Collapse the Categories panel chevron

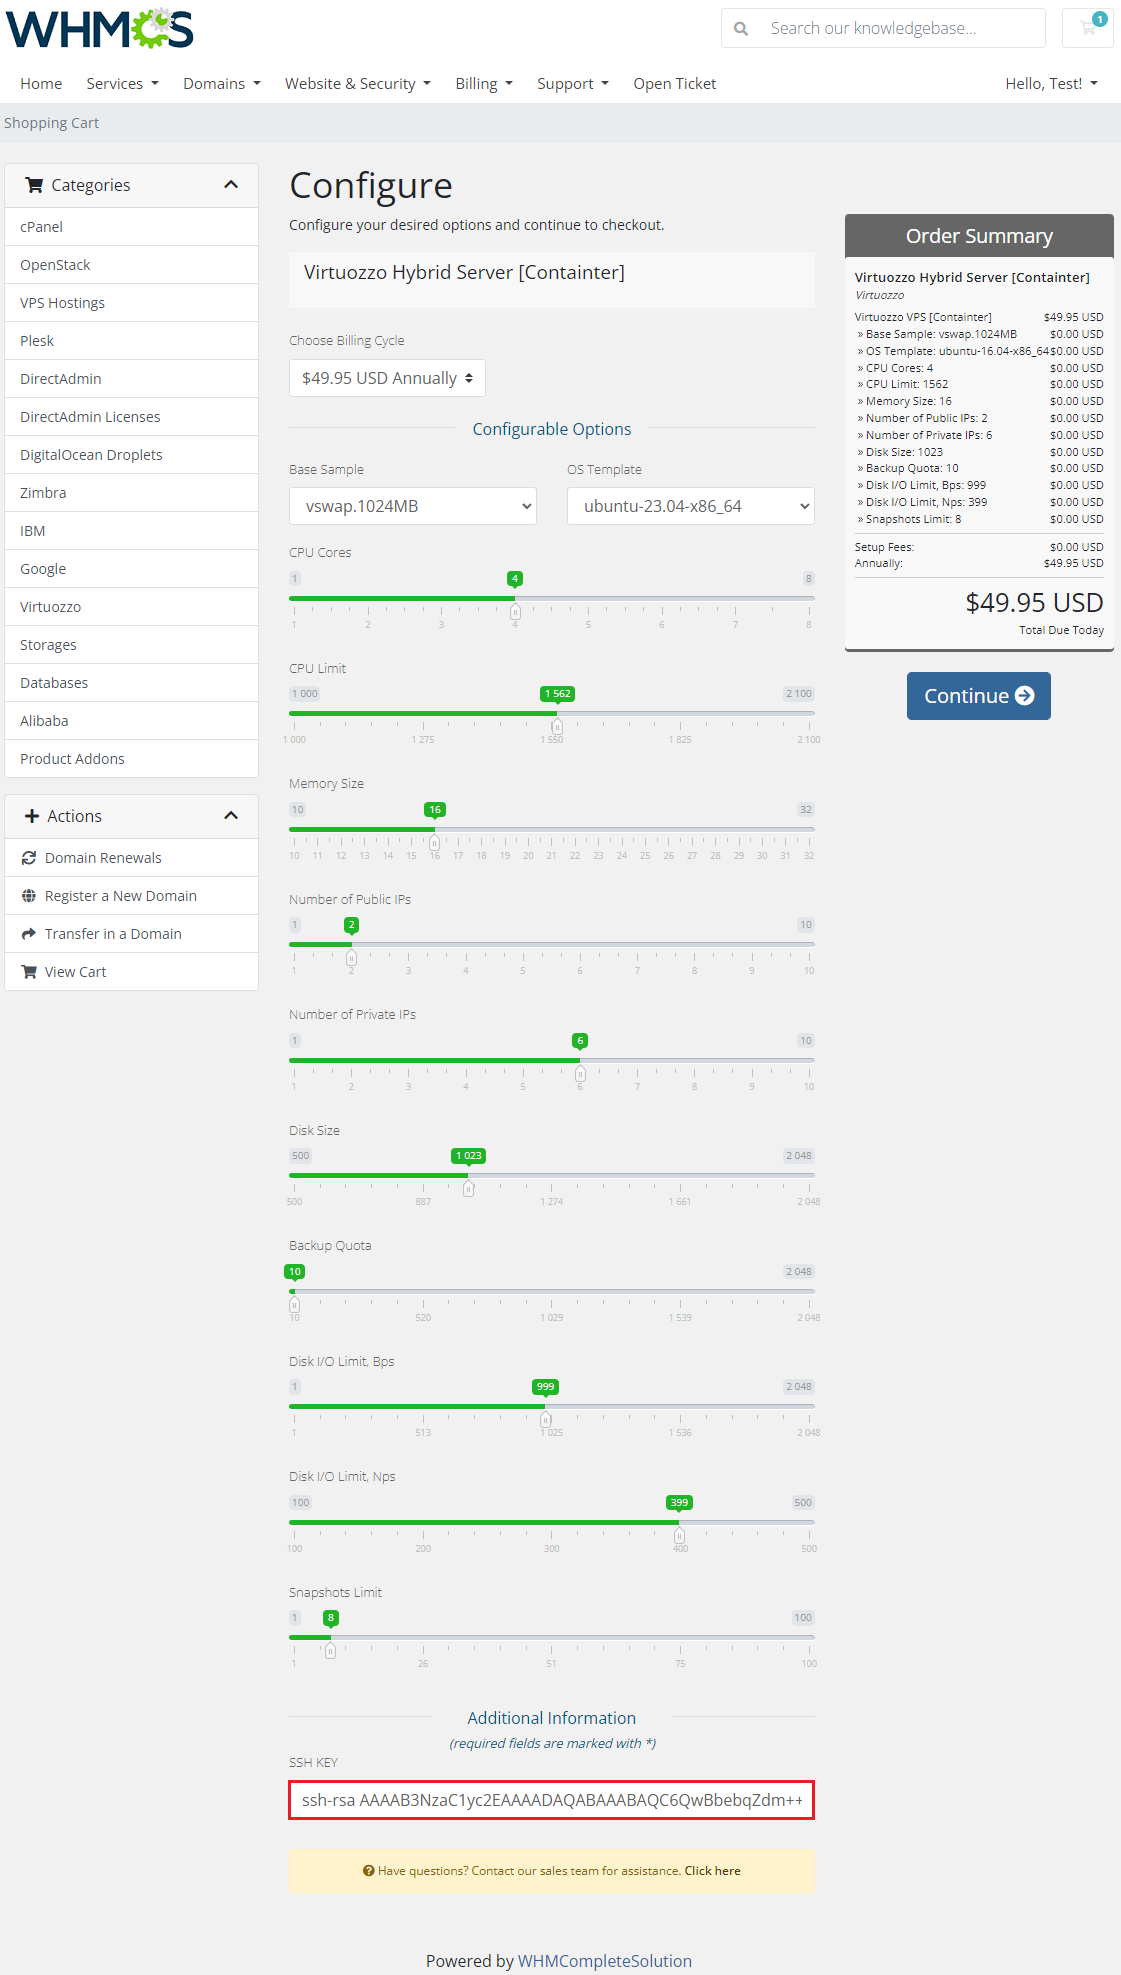click(231, 185)
